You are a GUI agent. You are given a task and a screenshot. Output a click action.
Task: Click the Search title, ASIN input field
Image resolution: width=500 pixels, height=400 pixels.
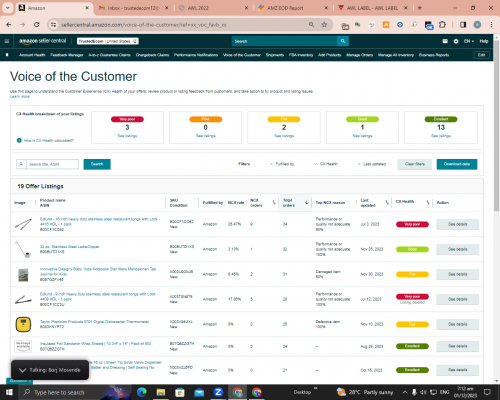(52, 164)
